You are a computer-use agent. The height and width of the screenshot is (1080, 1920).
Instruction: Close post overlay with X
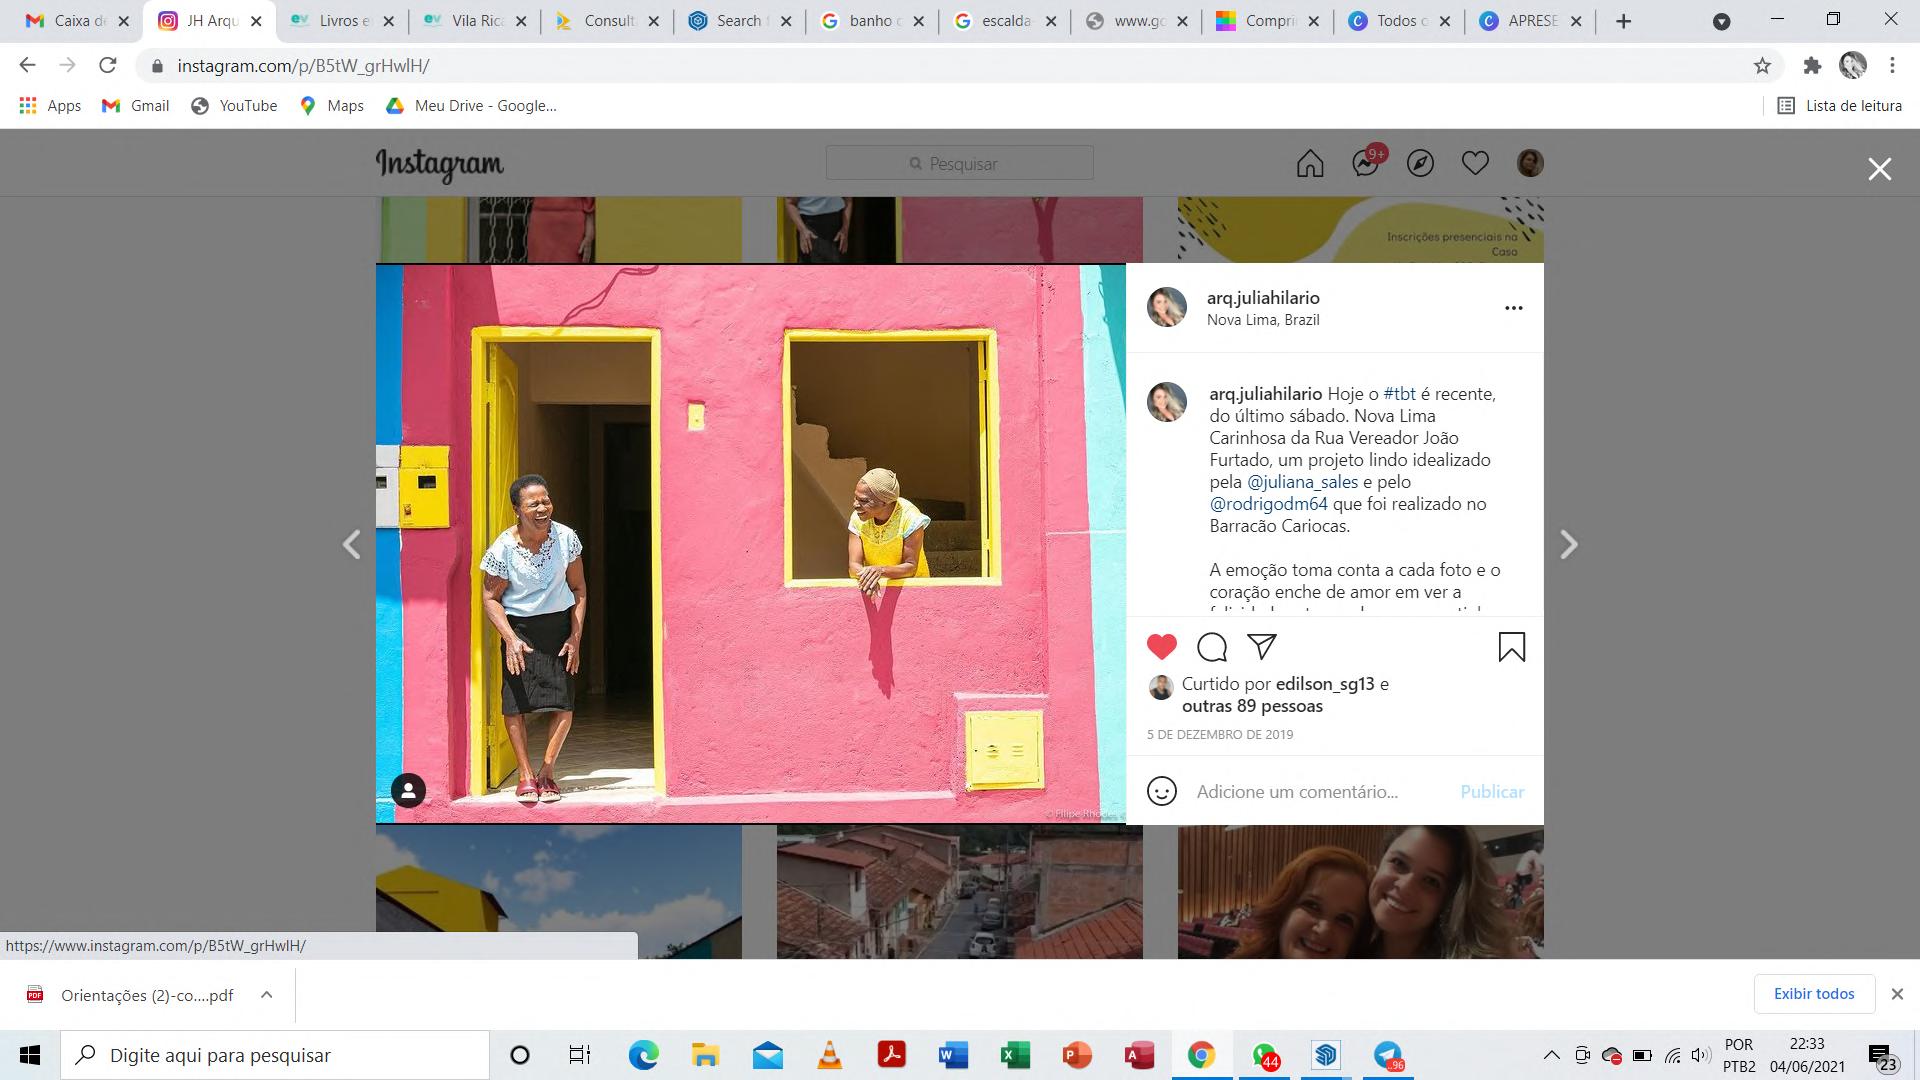coord(1879,169)
